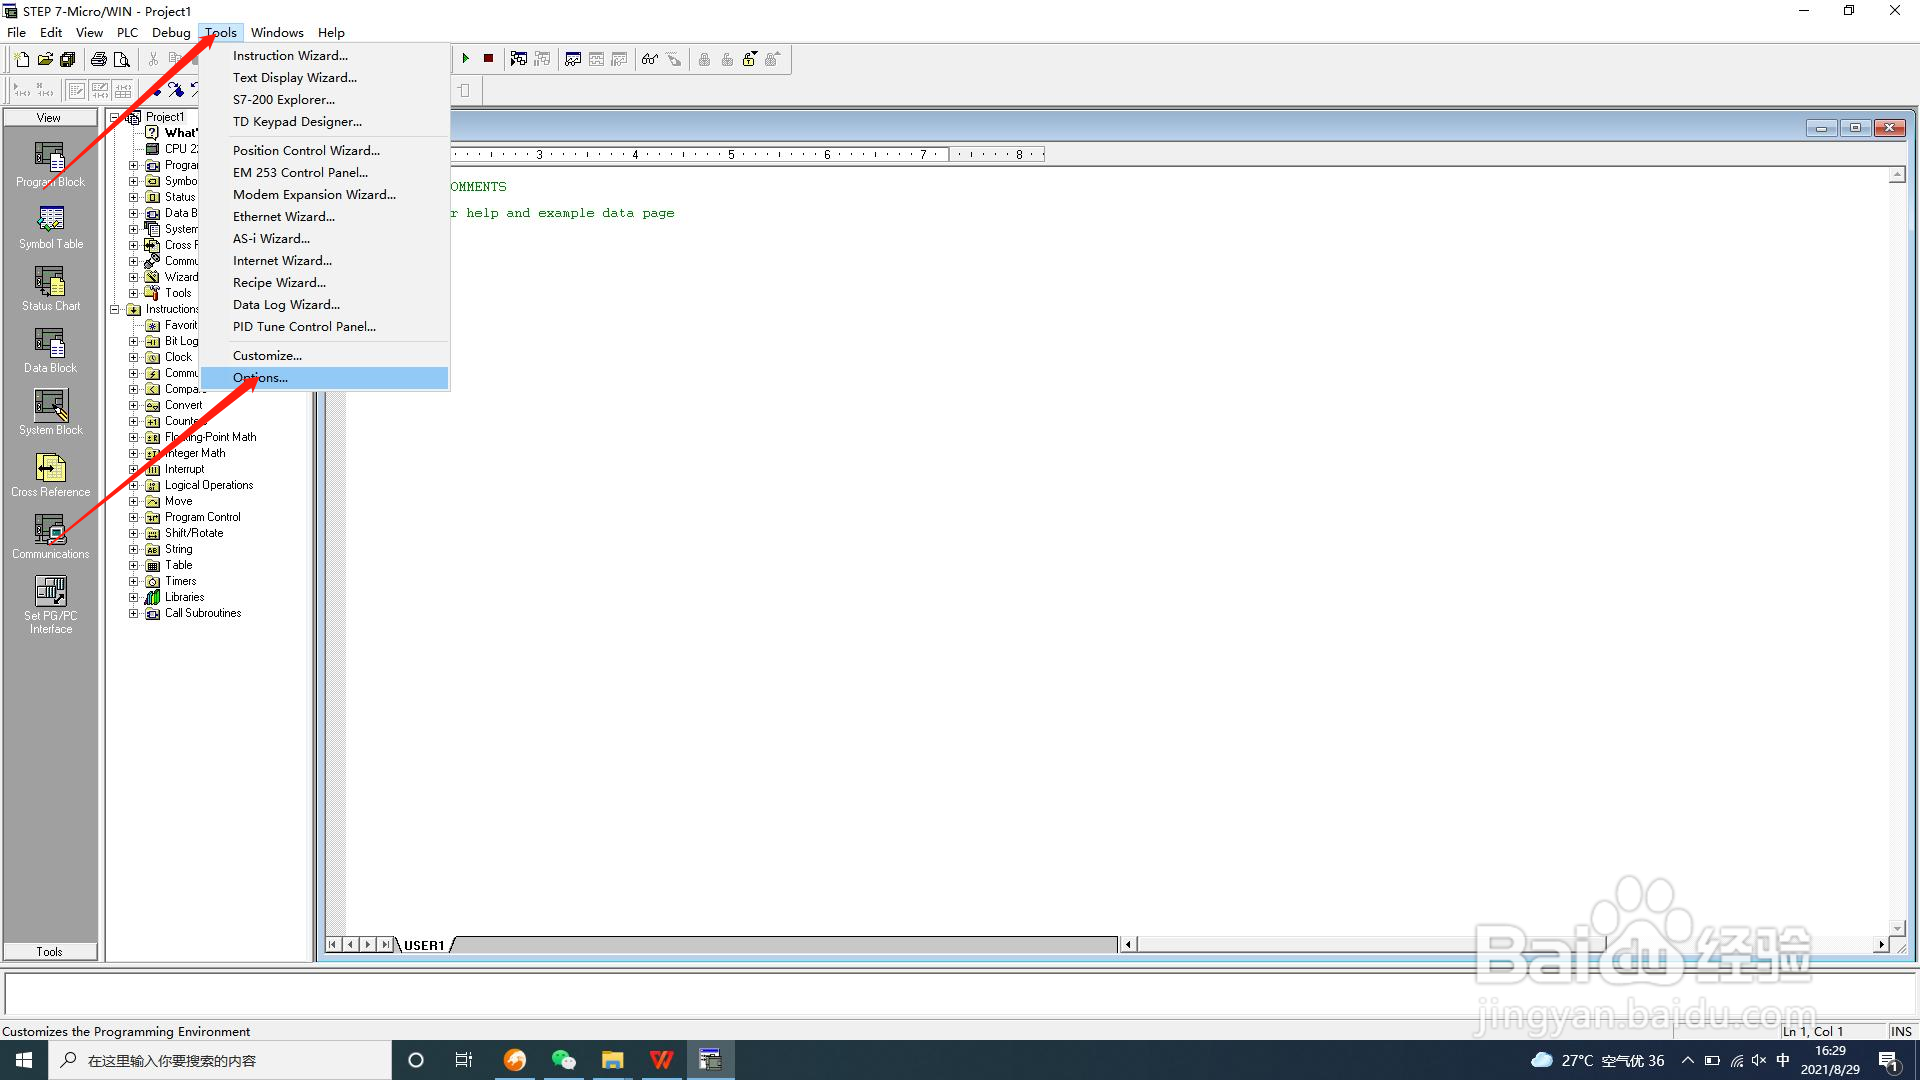Image resolution: width=1920 pixels, height=1080 pixels.
Task: Select Customize... in the Tools menu
Action: tap(325, 356)
